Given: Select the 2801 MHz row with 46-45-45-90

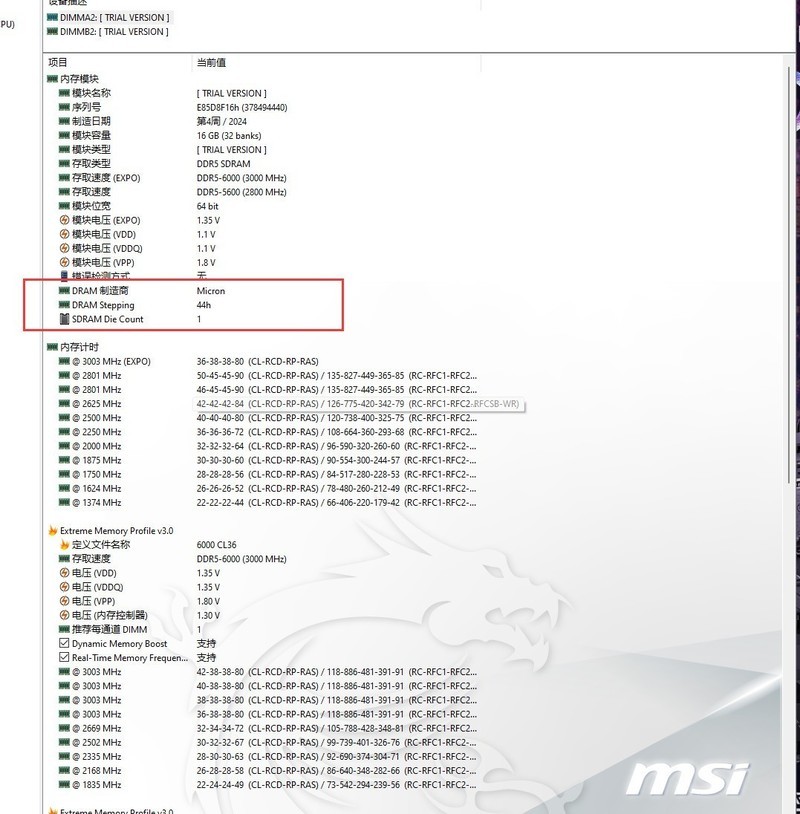Looking at the screenshot, I should (267, 389).
